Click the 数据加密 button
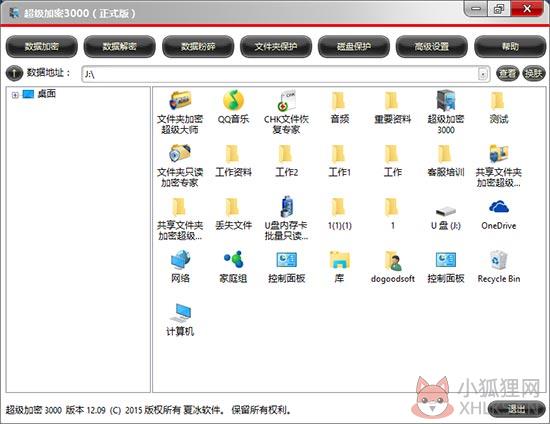This screenshot has height=424, width=550. [42, 46]
